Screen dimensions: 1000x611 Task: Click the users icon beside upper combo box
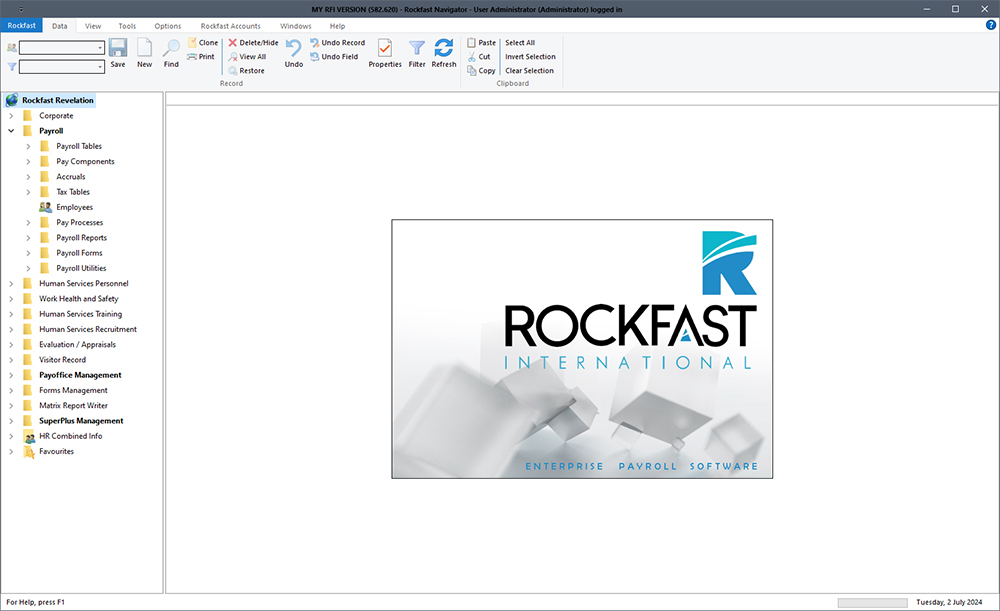point(11,47)
